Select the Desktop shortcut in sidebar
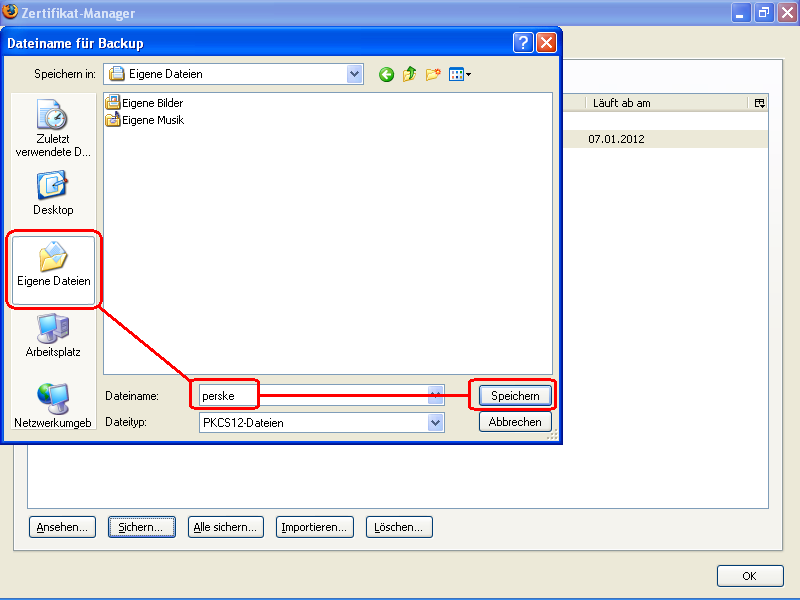Screen dimensions: 800x600 point(52,192)
